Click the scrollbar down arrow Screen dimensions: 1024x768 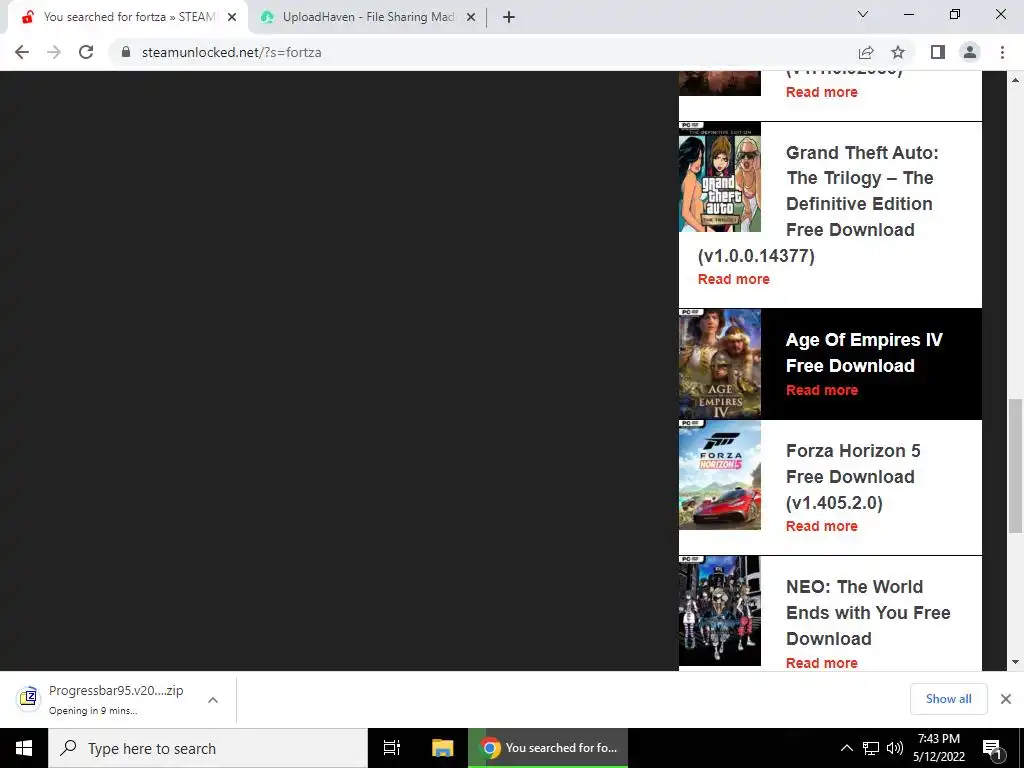1015,662
